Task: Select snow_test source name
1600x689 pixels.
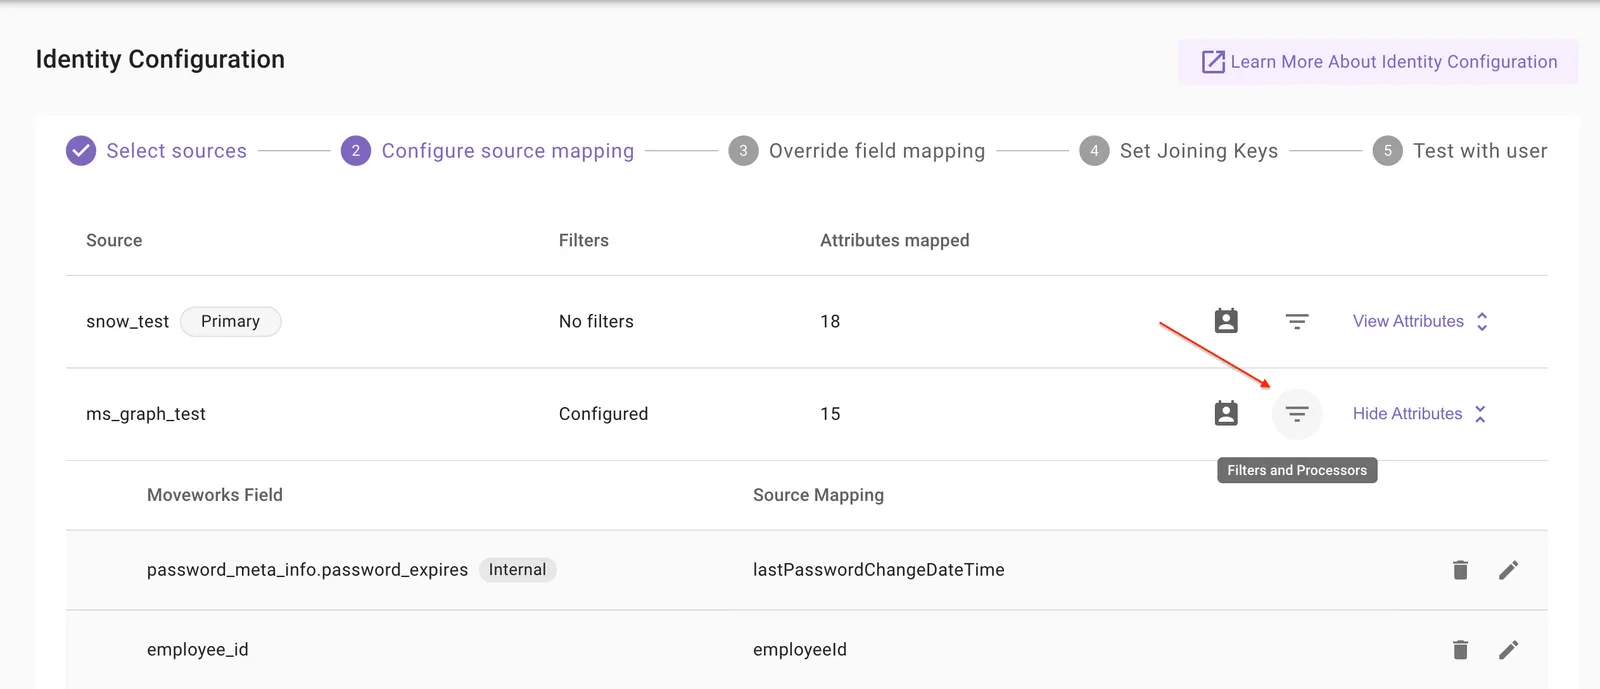Action: click(127, 321)
